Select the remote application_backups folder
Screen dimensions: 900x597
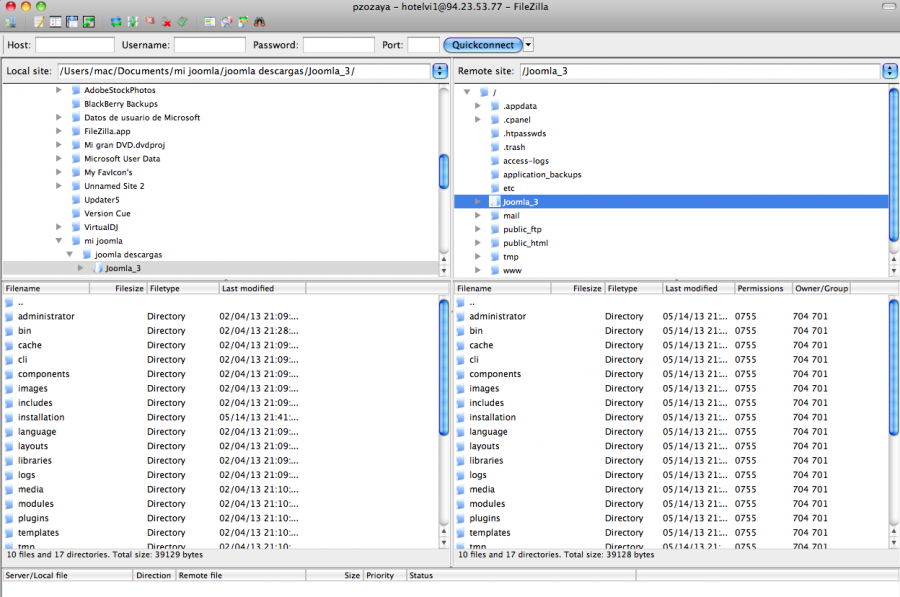pyautogui.click(x=542, y=175)
